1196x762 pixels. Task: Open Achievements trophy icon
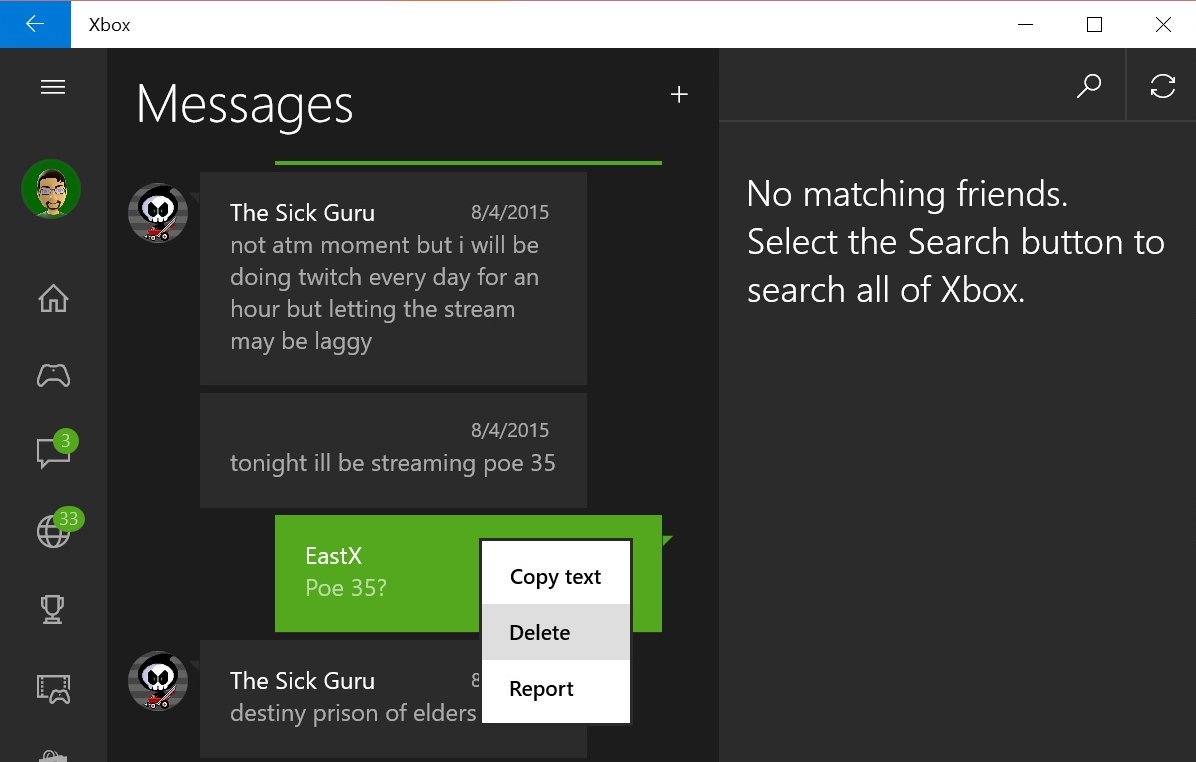53,609
